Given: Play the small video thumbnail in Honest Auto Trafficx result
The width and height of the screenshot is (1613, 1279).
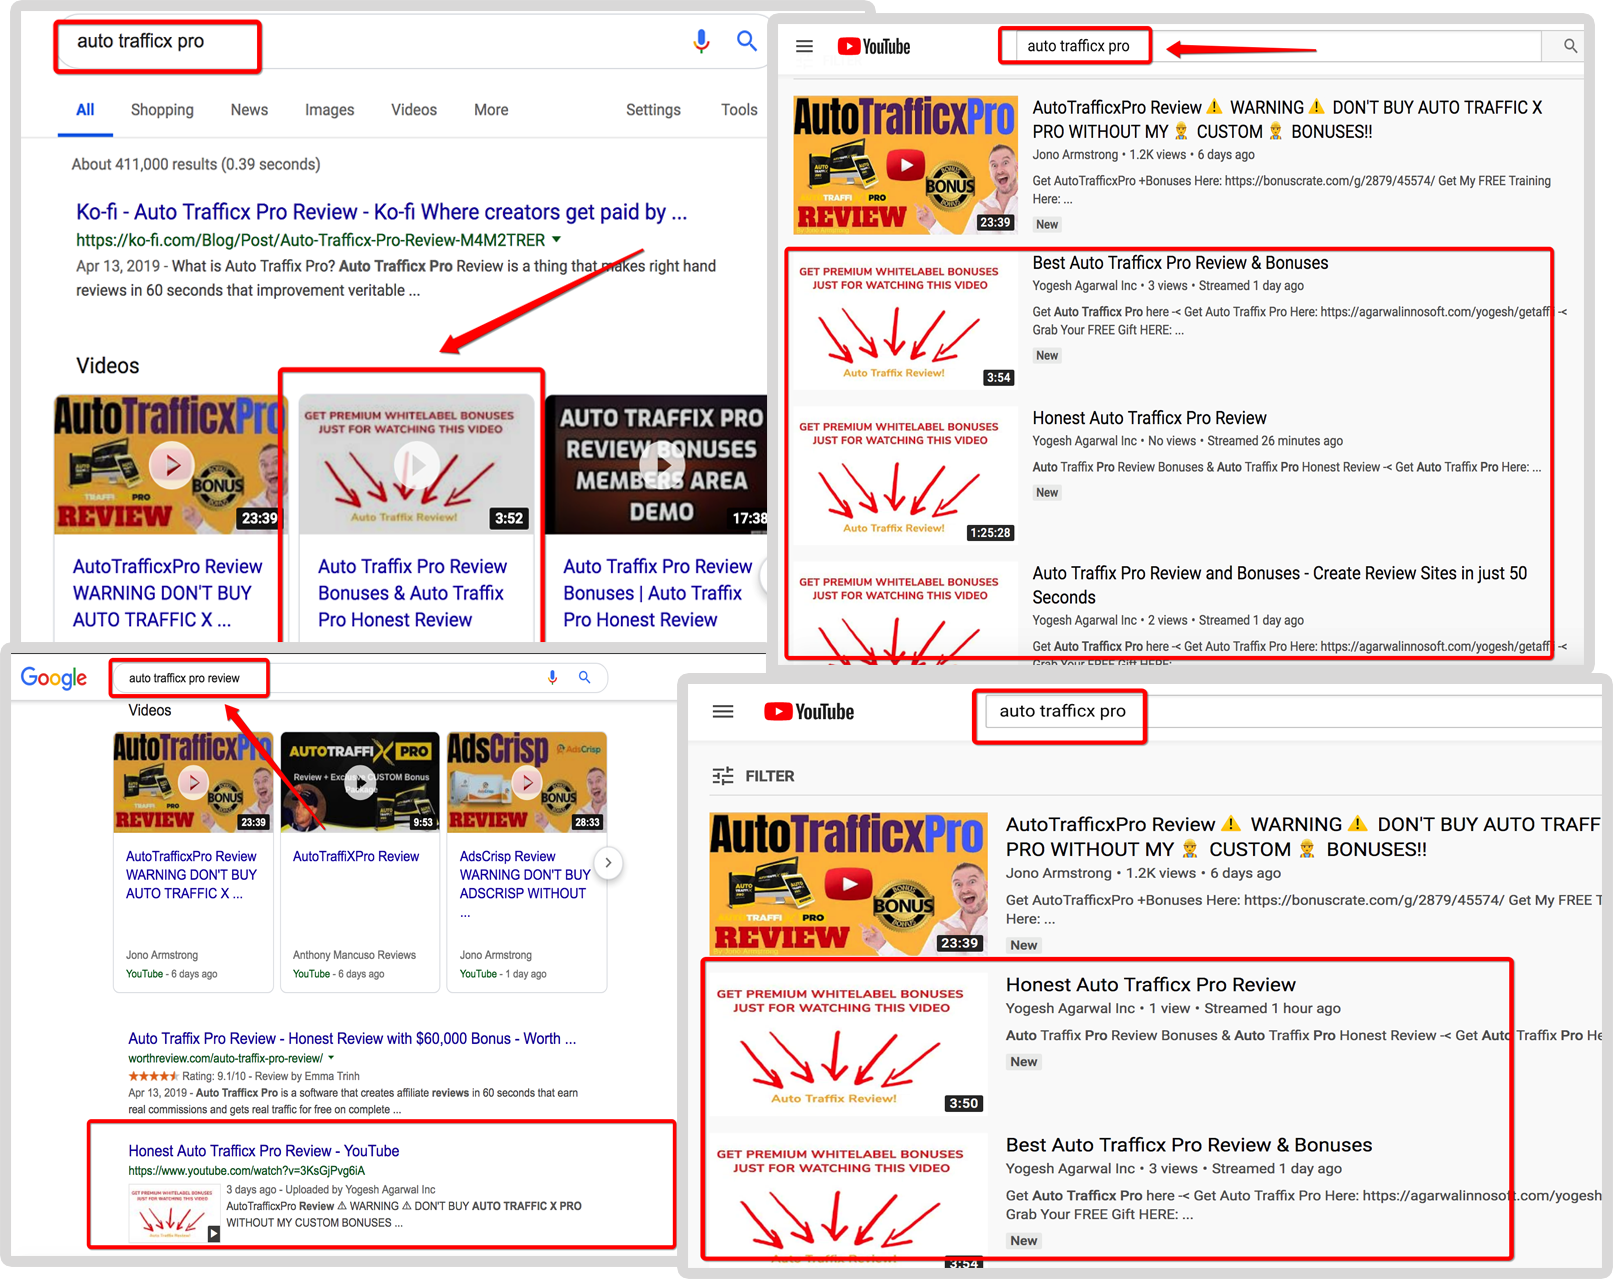Looking at the screenshot, I should [175, 1214].
